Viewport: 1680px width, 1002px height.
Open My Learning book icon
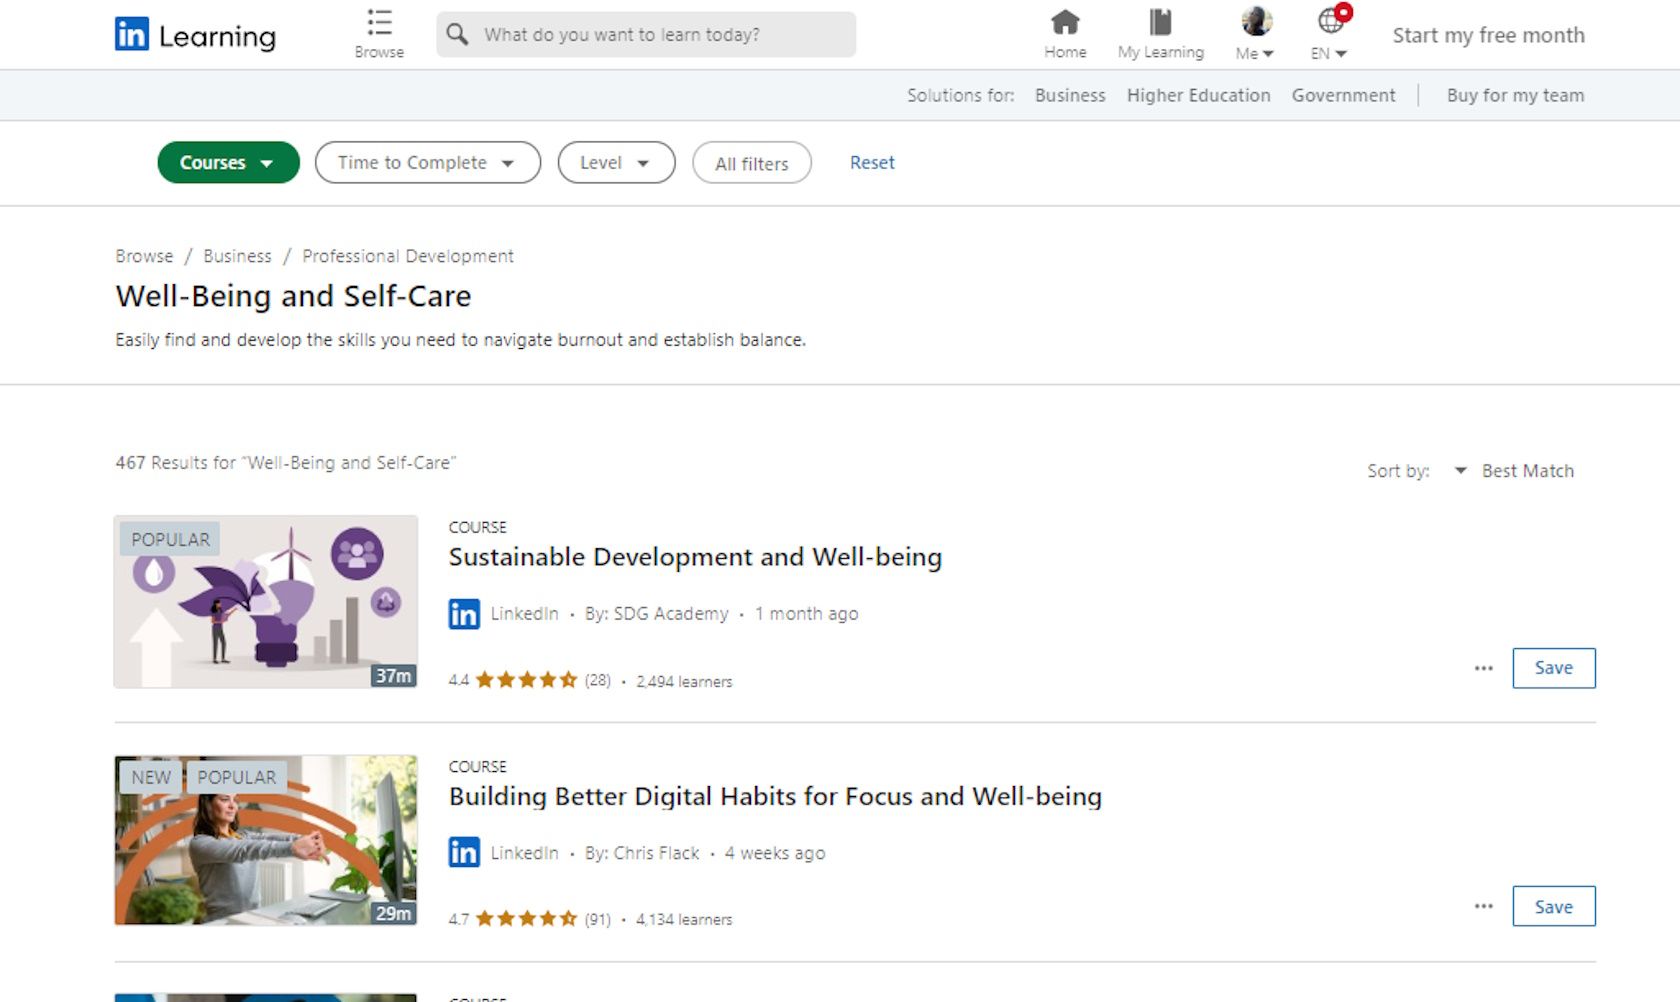tap(1160, 21)
